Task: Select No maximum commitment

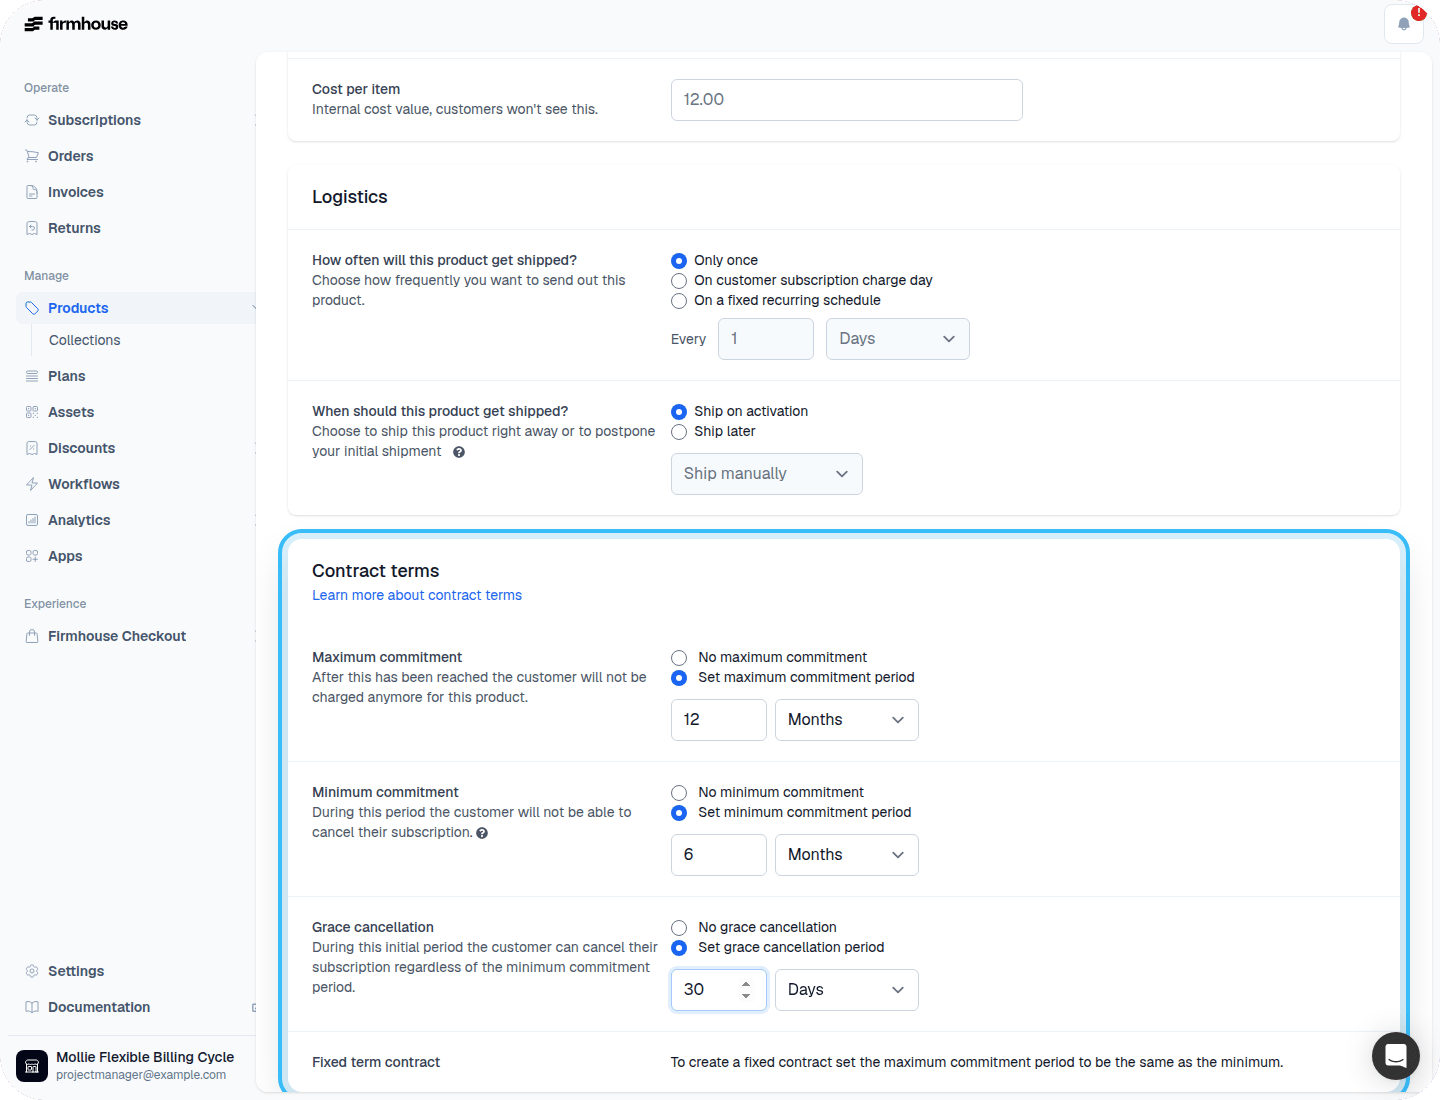Action: click(679, 658)
